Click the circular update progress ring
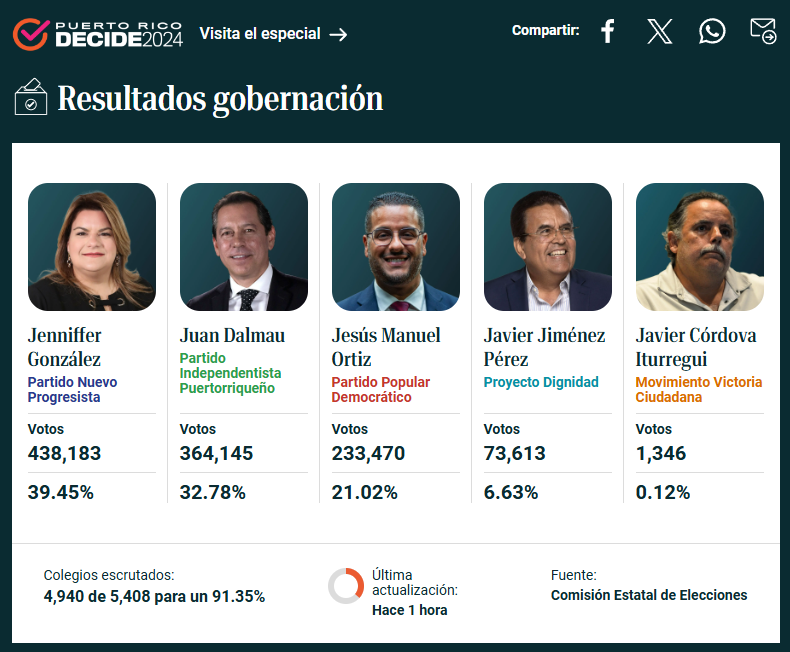The width and height of the screenshot is (790, 652). [x=346, y=586]
